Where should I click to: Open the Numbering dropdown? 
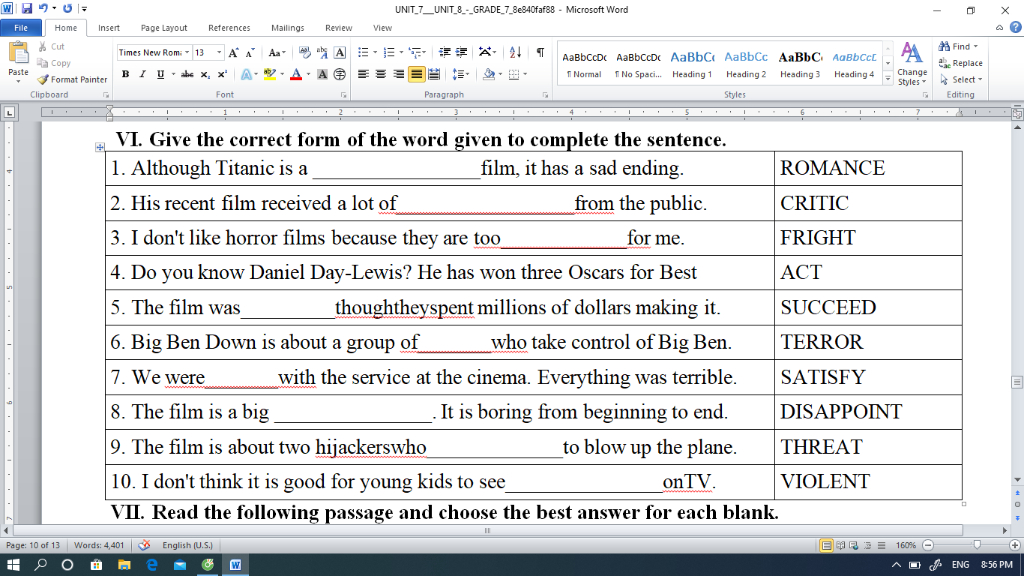400,53
